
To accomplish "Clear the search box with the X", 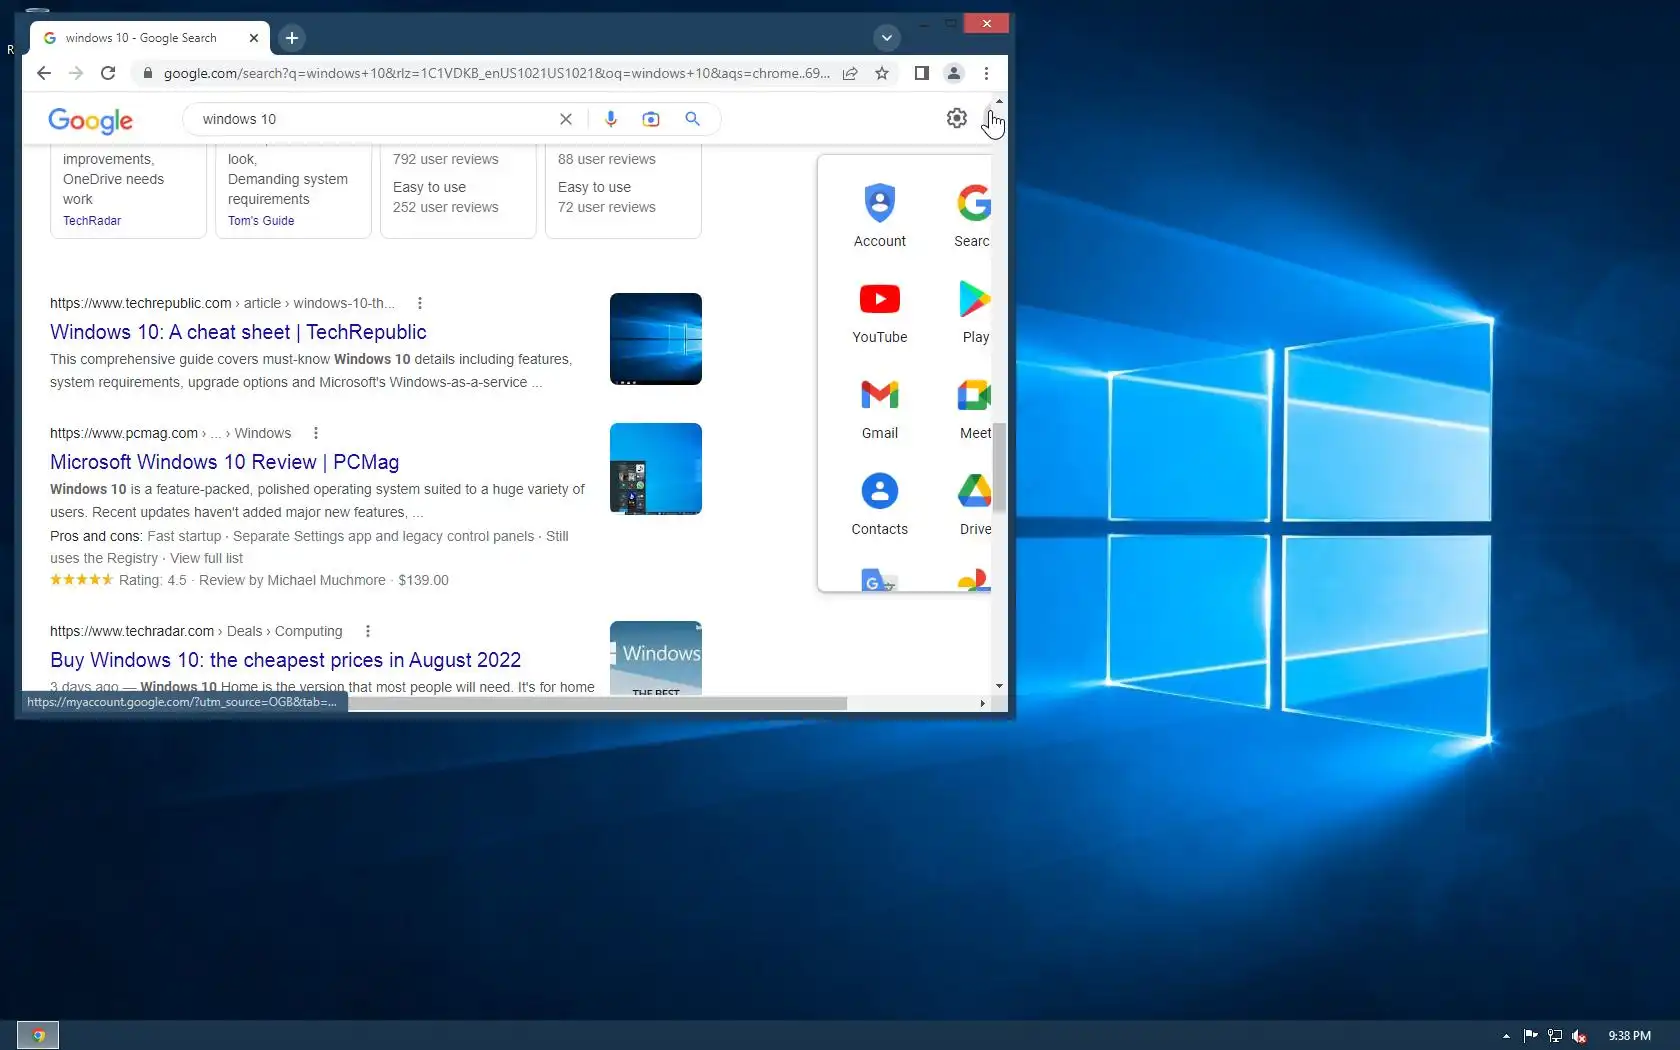I will (x=566, y=119).
